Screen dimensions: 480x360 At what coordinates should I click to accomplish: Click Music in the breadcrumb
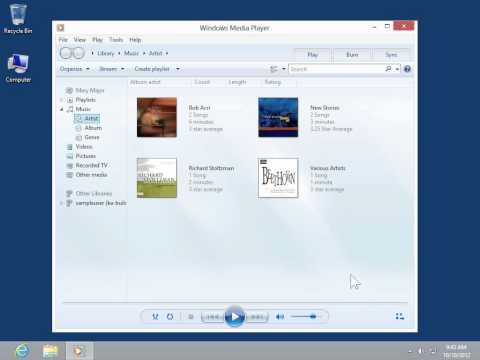click(131, 53)
